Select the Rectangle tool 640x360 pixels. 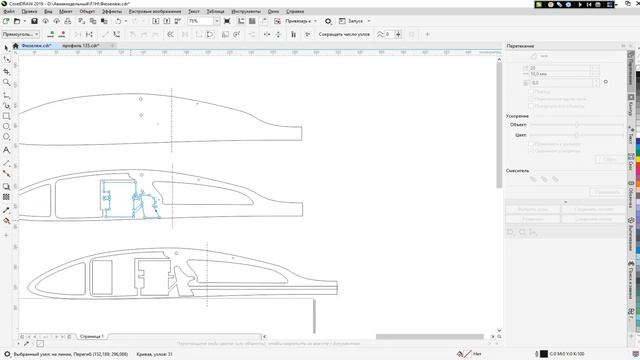point(6,116)
